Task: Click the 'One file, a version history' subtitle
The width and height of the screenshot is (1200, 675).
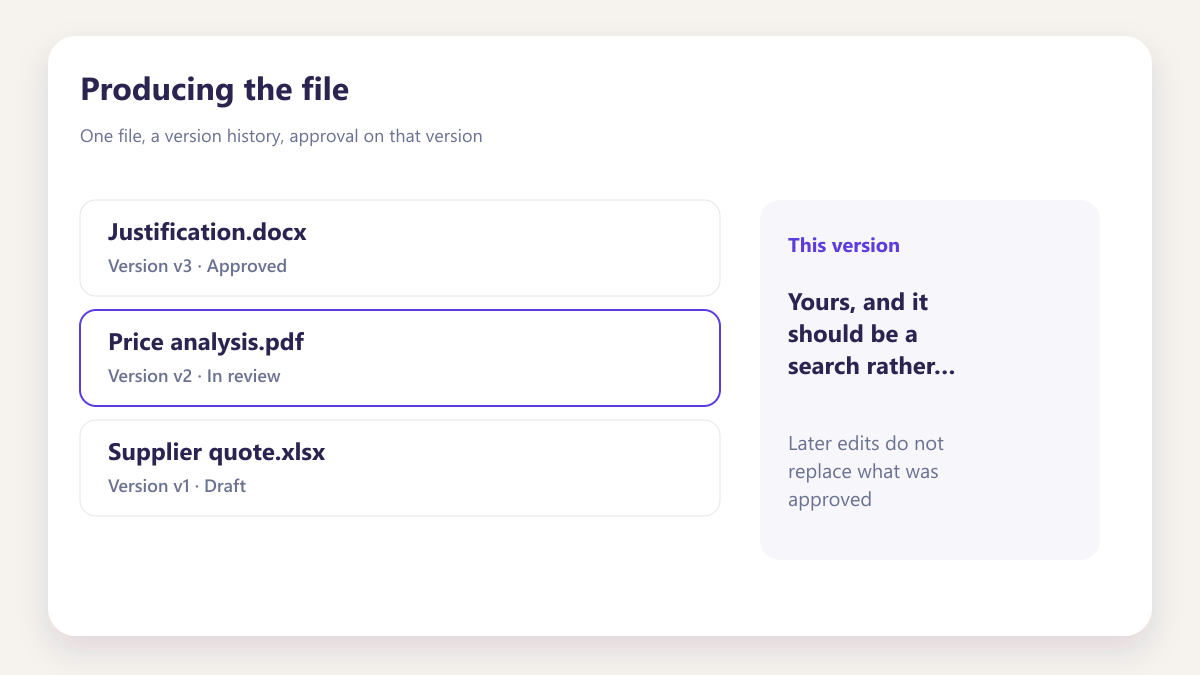Action: [281, 136]
